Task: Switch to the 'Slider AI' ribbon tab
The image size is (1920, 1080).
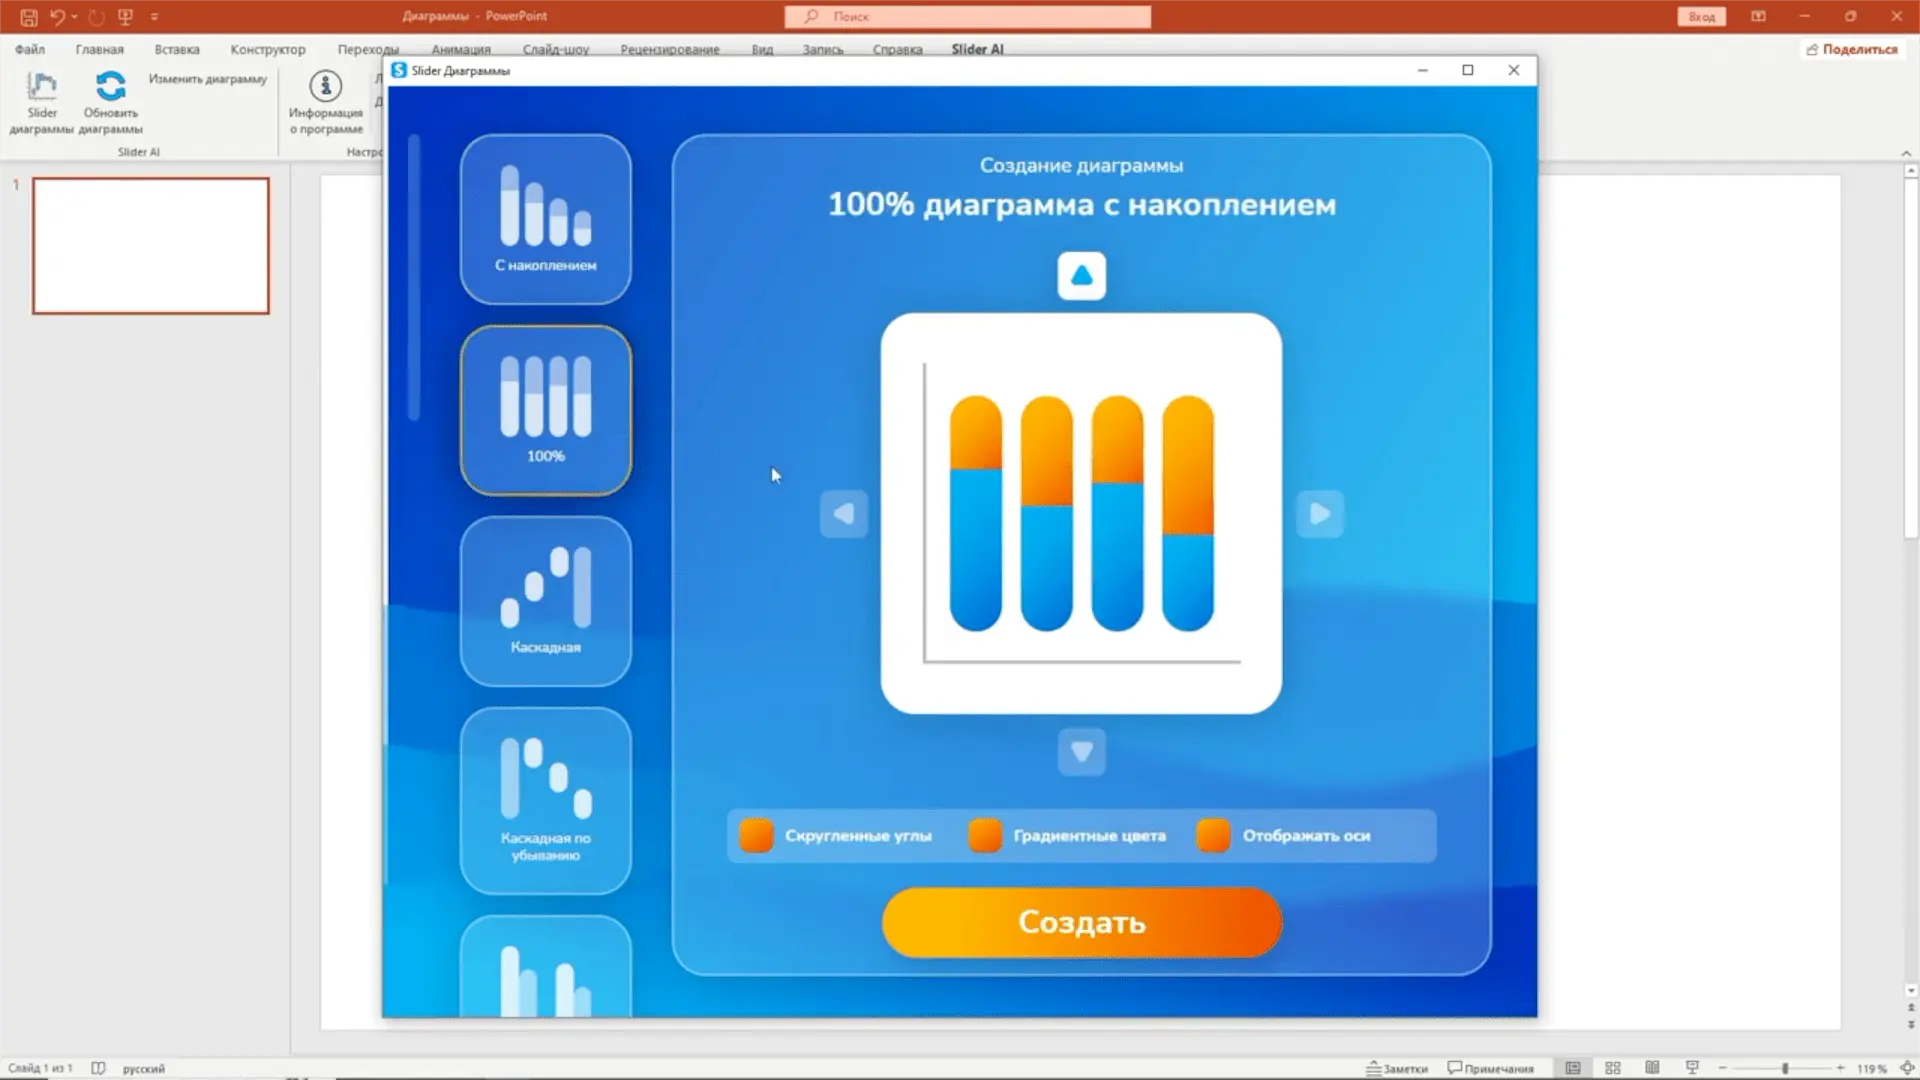Action: pyautogui.click(x=977, y=49)
